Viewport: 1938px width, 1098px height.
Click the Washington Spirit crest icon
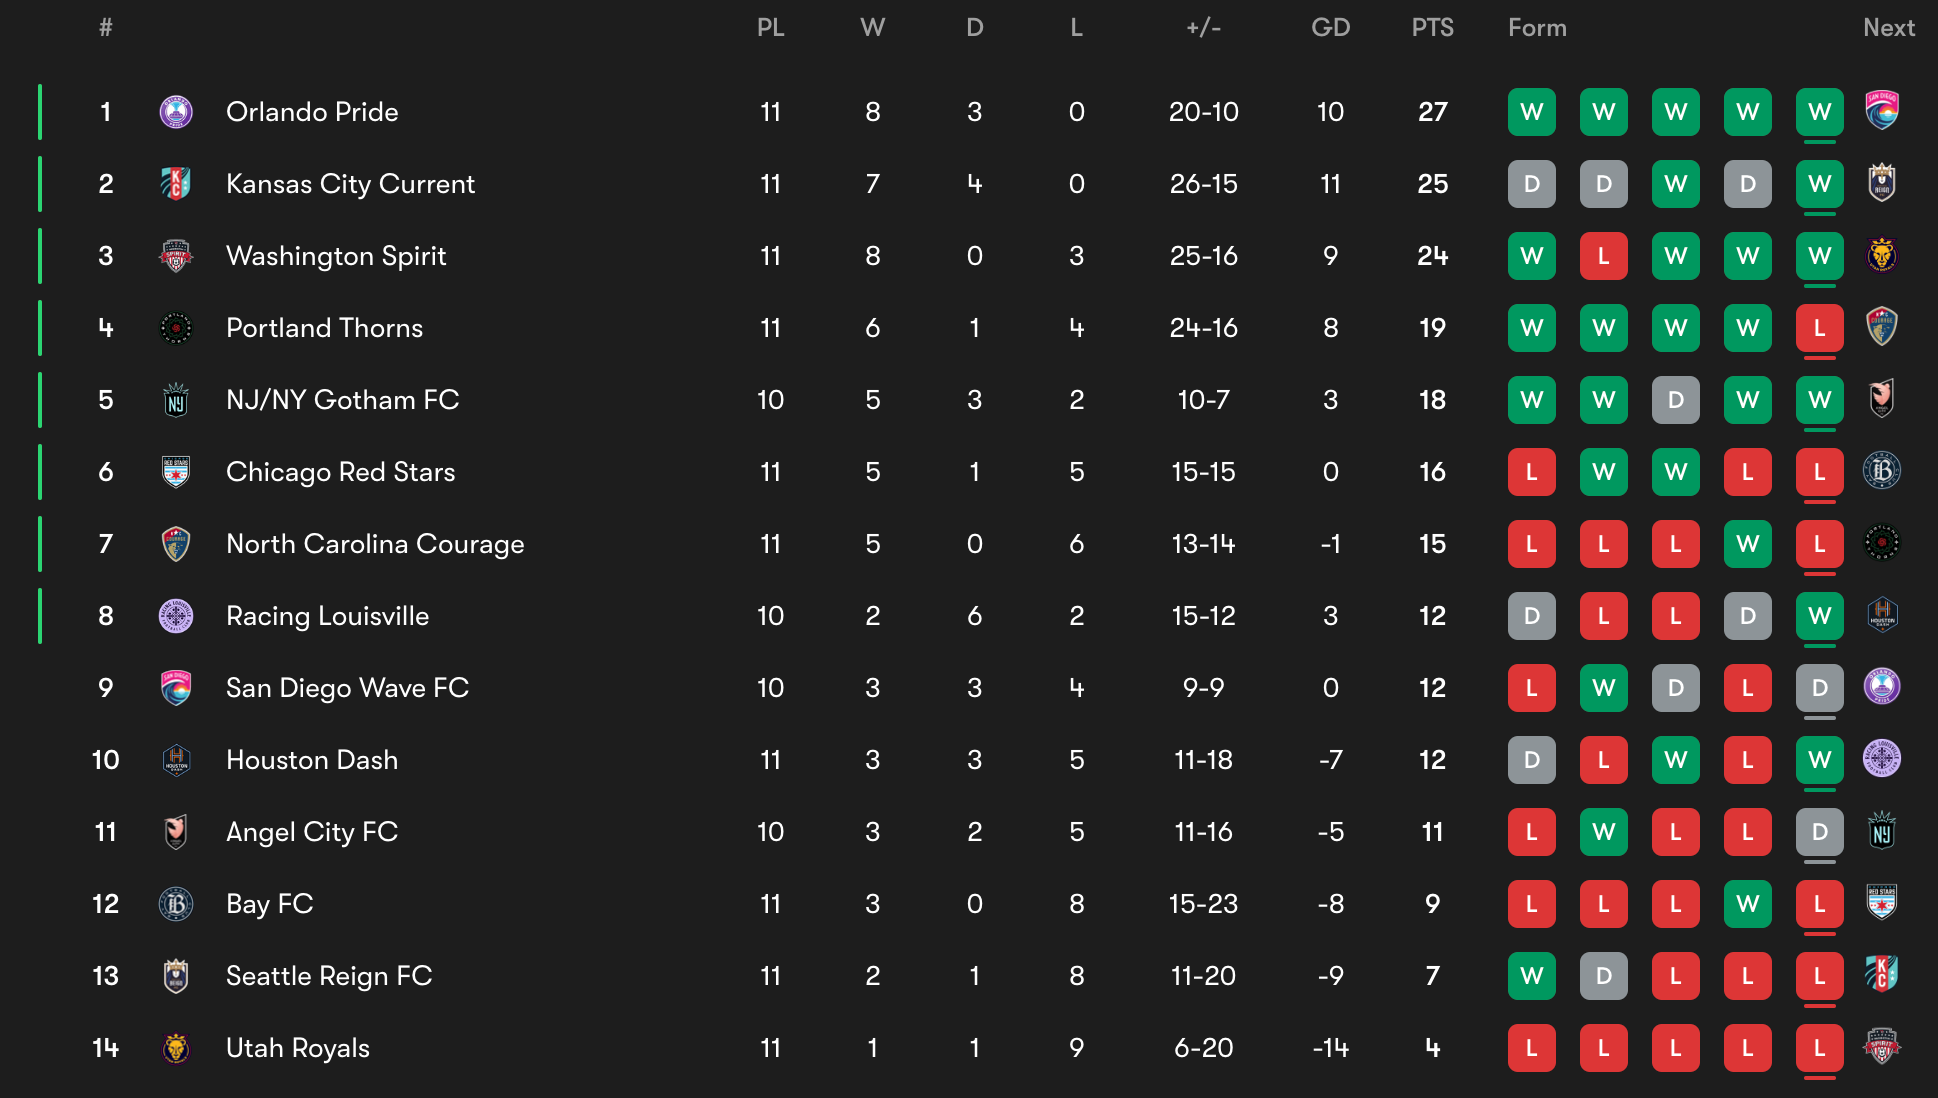tap(176, 256)
